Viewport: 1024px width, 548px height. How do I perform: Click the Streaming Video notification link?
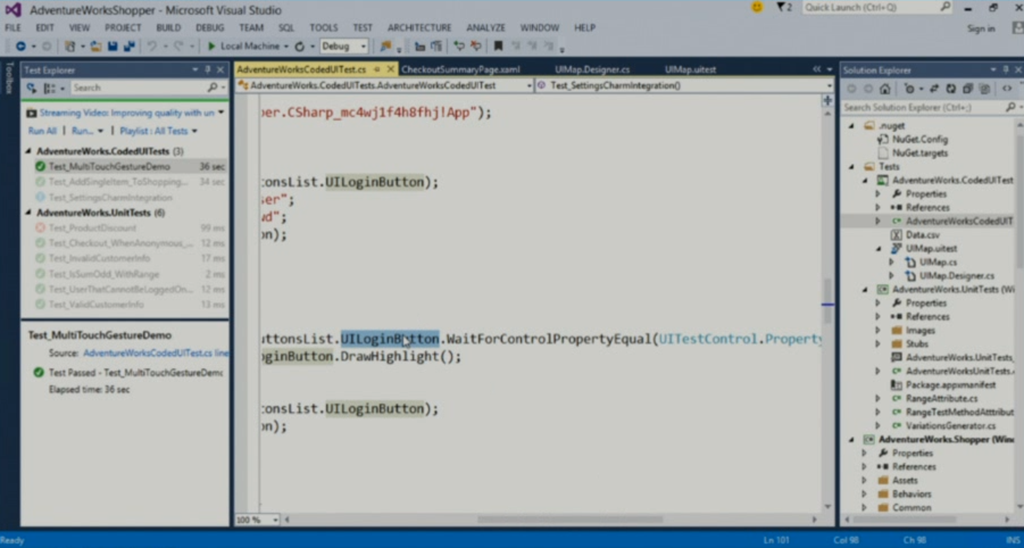coord(127,113)
